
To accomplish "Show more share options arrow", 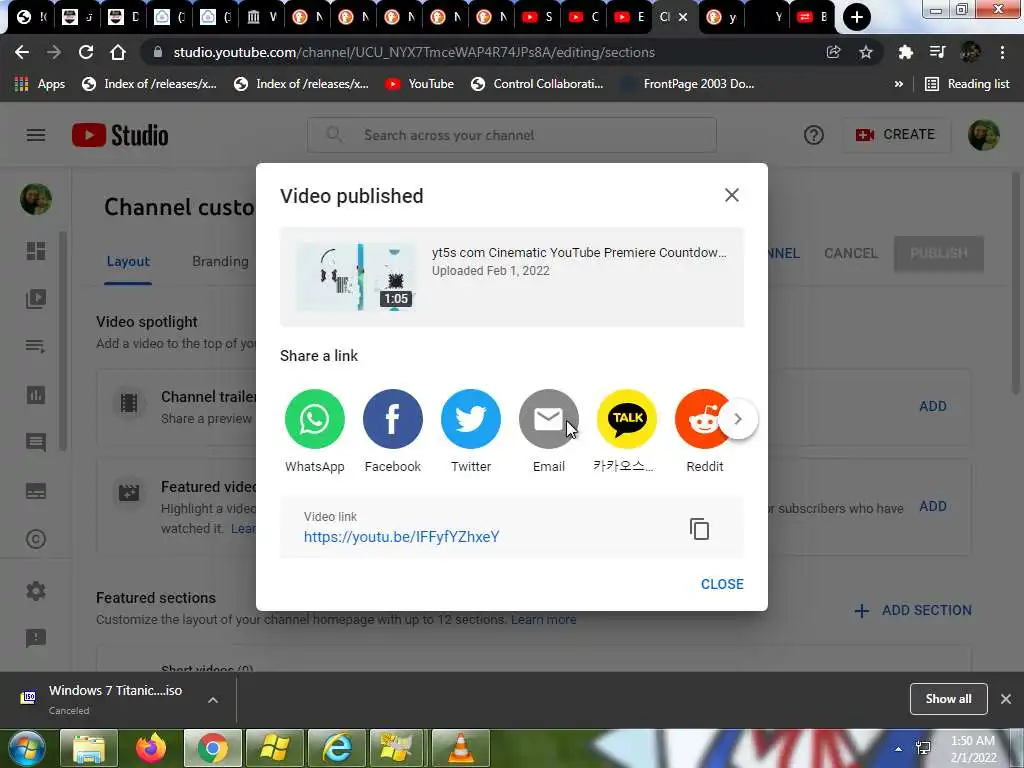I will (738, 419).
